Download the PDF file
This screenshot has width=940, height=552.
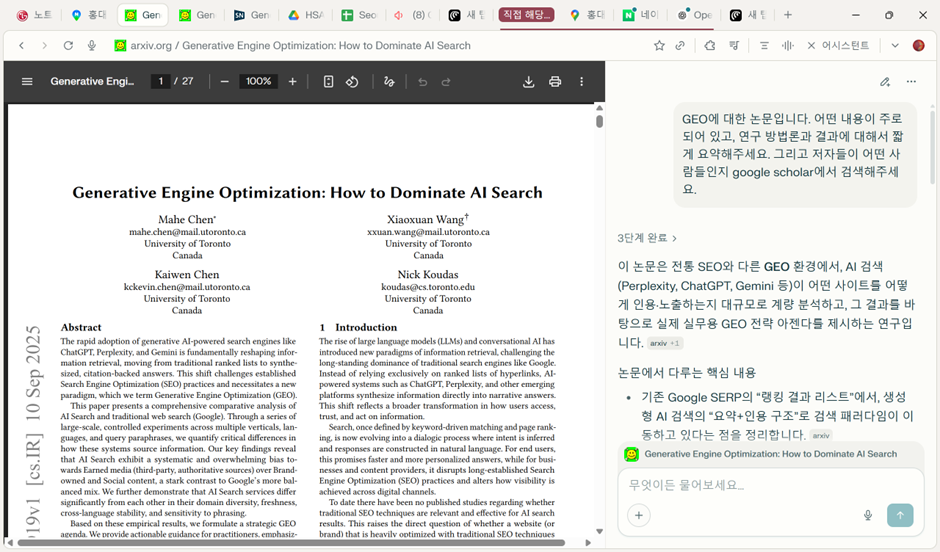click(528, 82)
